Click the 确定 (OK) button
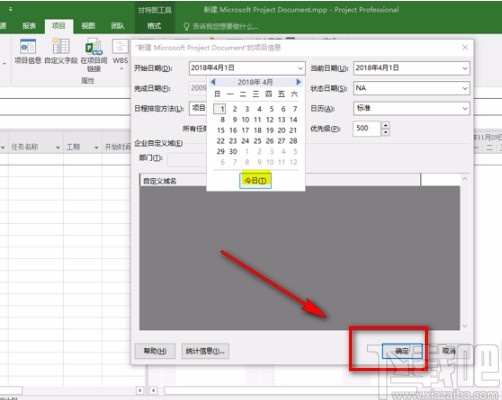Image resolution: width=502 pixels, height=400 pixels. click(x=402, y=351)
